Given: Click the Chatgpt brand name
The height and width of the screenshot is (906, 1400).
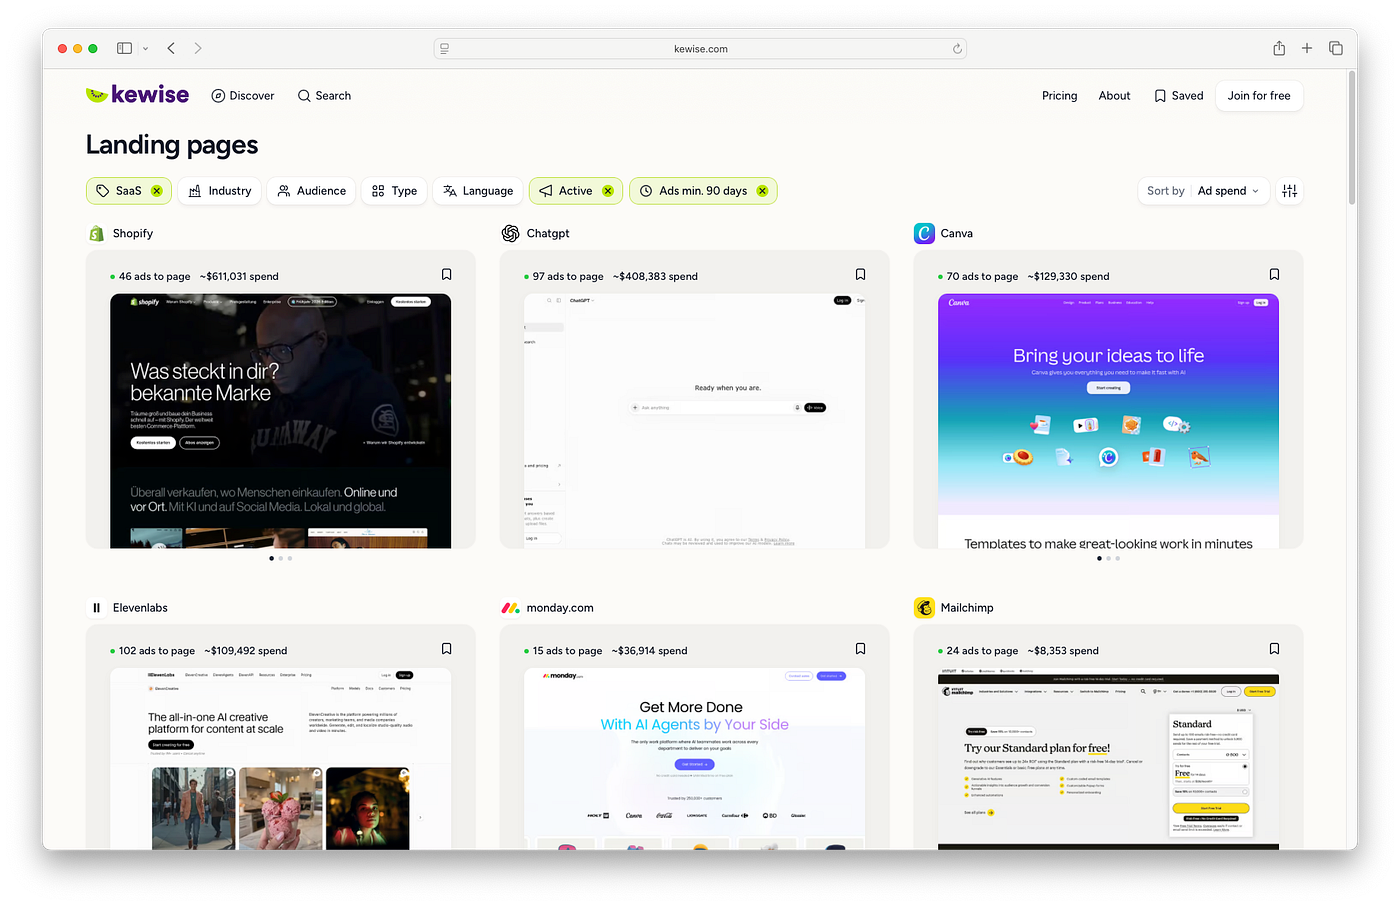Looking at the screenshot, I should 548,234.
